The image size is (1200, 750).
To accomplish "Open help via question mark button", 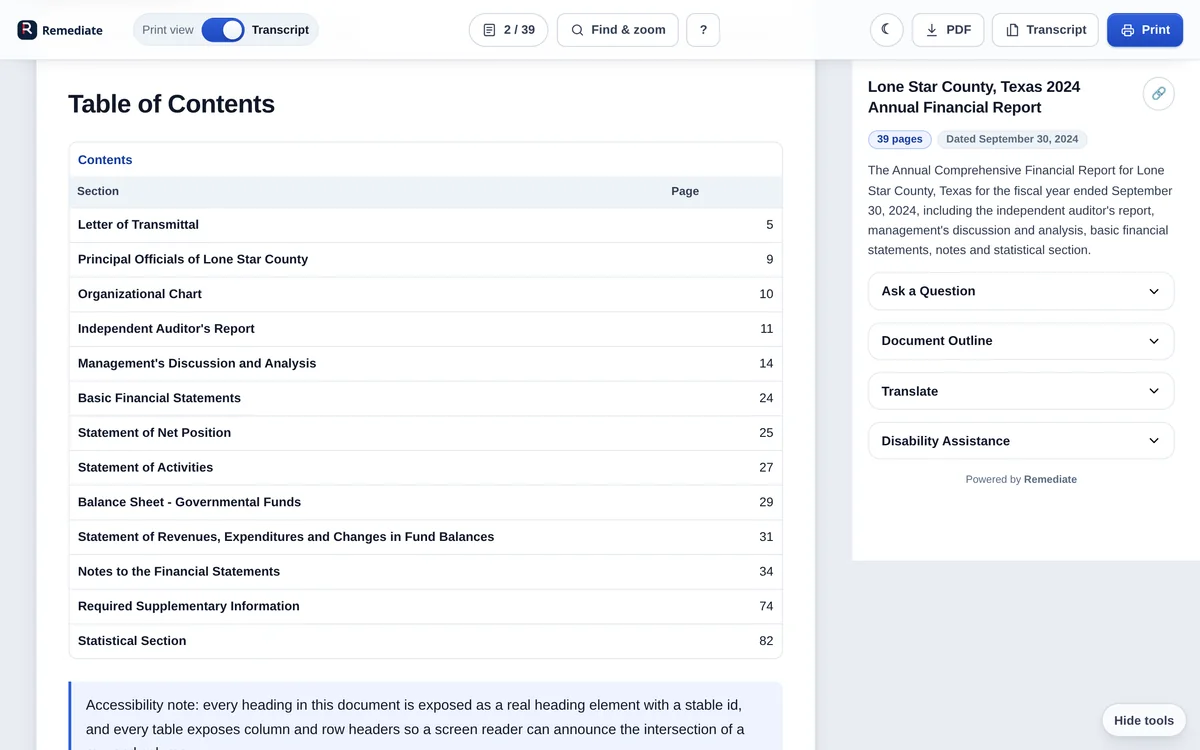I will (x=703, y=30).
